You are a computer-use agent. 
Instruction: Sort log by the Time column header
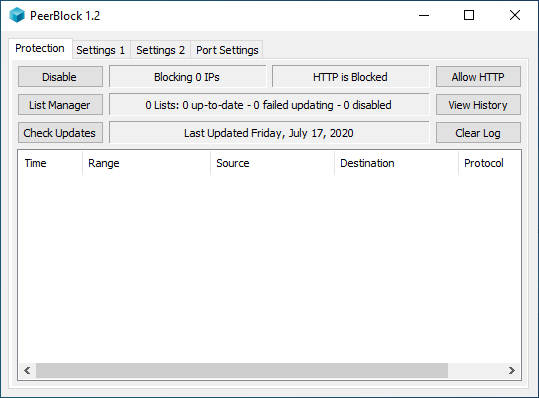pos(50,163)
